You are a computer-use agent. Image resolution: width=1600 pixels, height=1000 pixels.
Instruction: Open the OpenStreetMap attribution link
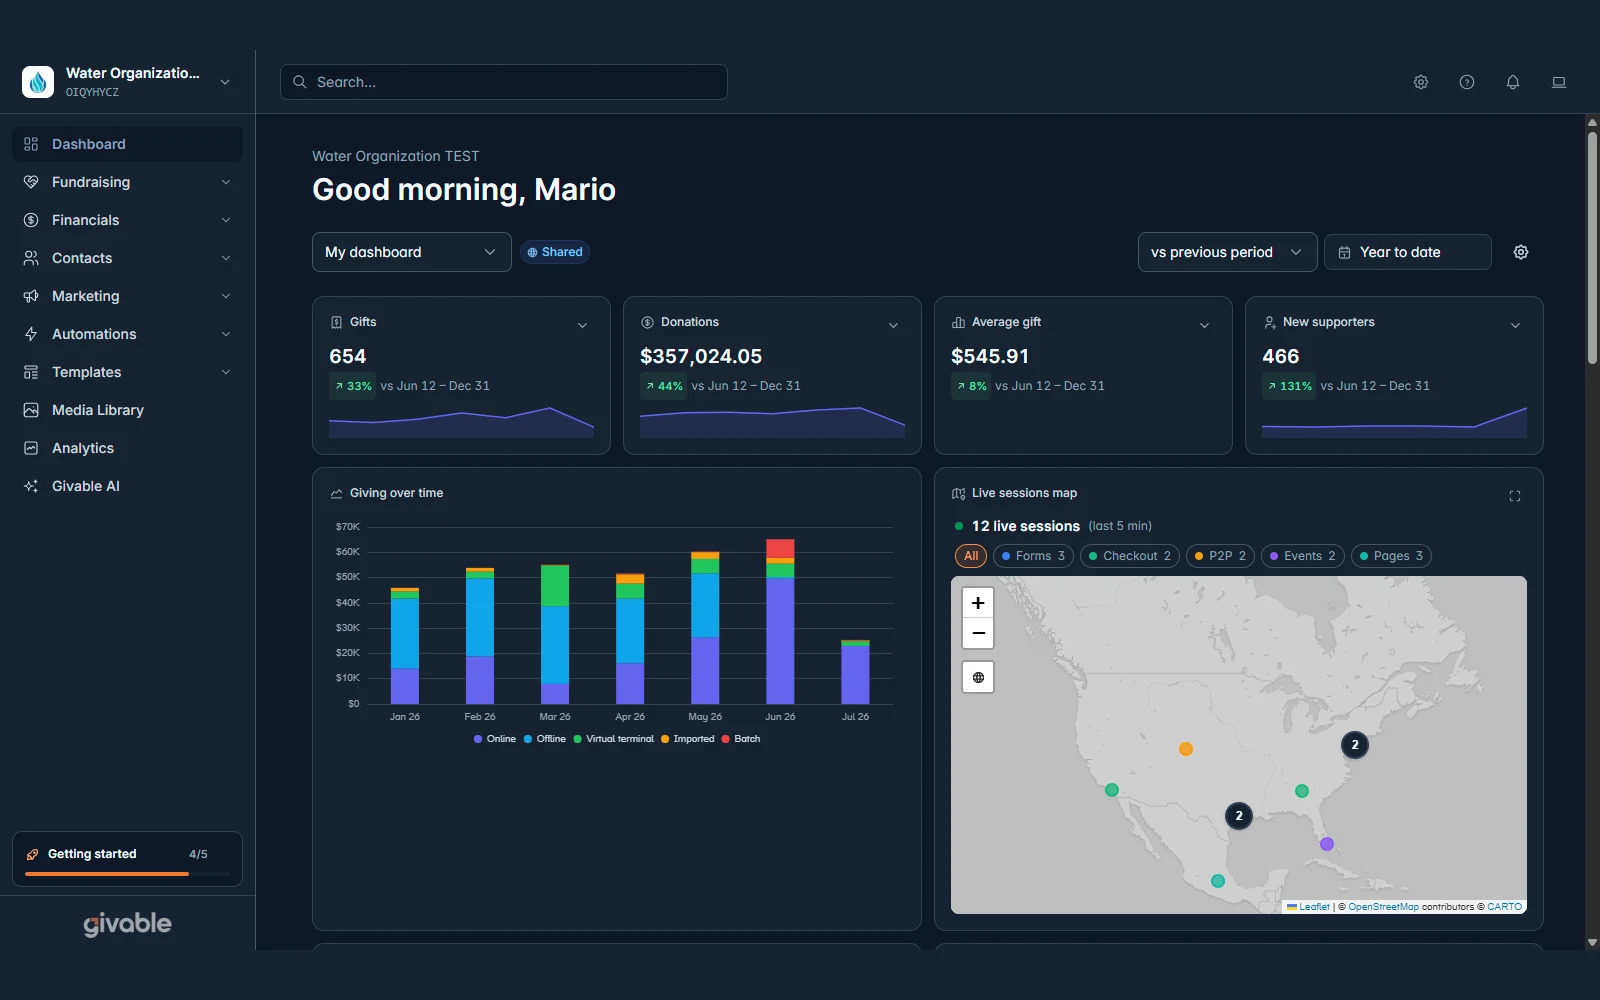1383,907
